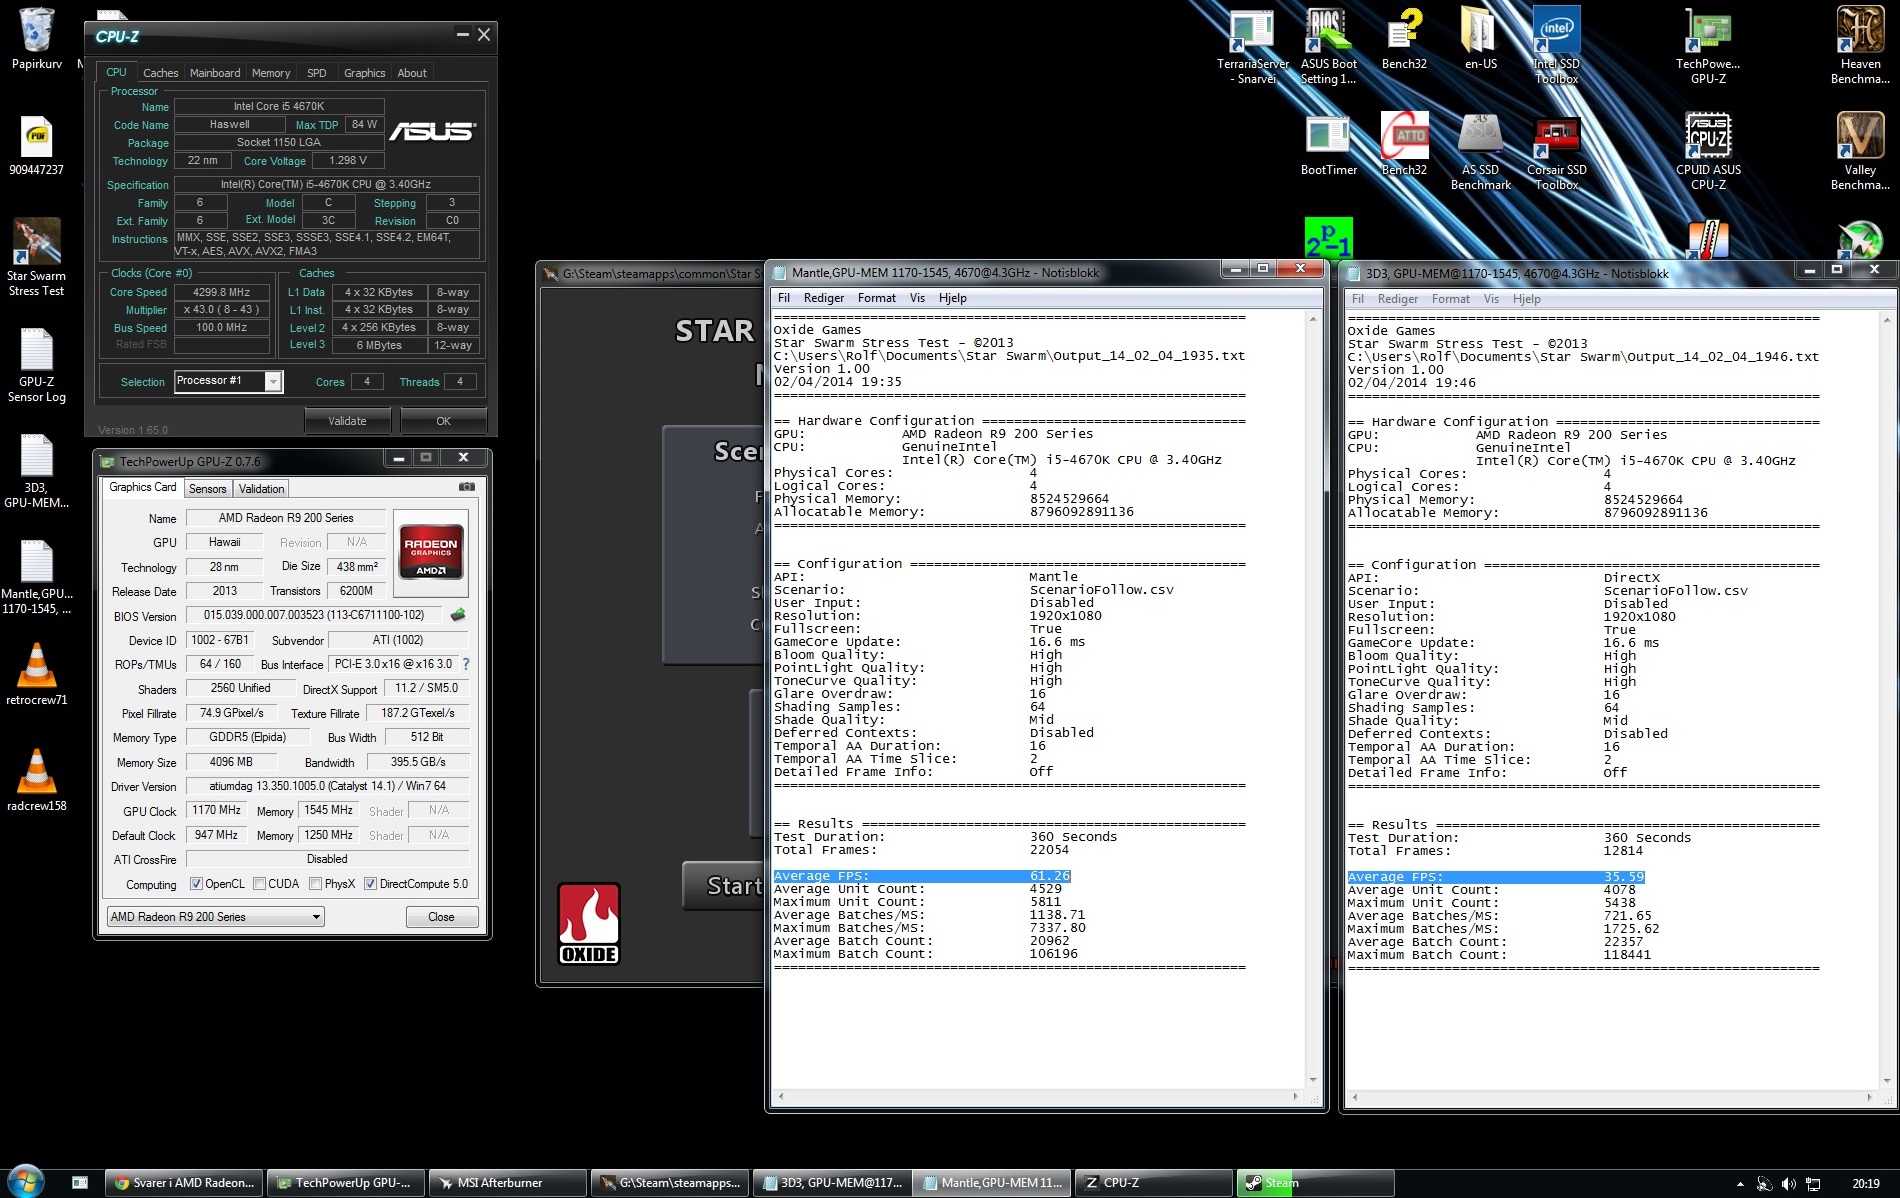Open Hjelp menu in Mantle Notisblokk window
Viewport: 1900px width, 1198px height.
[x=953, y=298]
